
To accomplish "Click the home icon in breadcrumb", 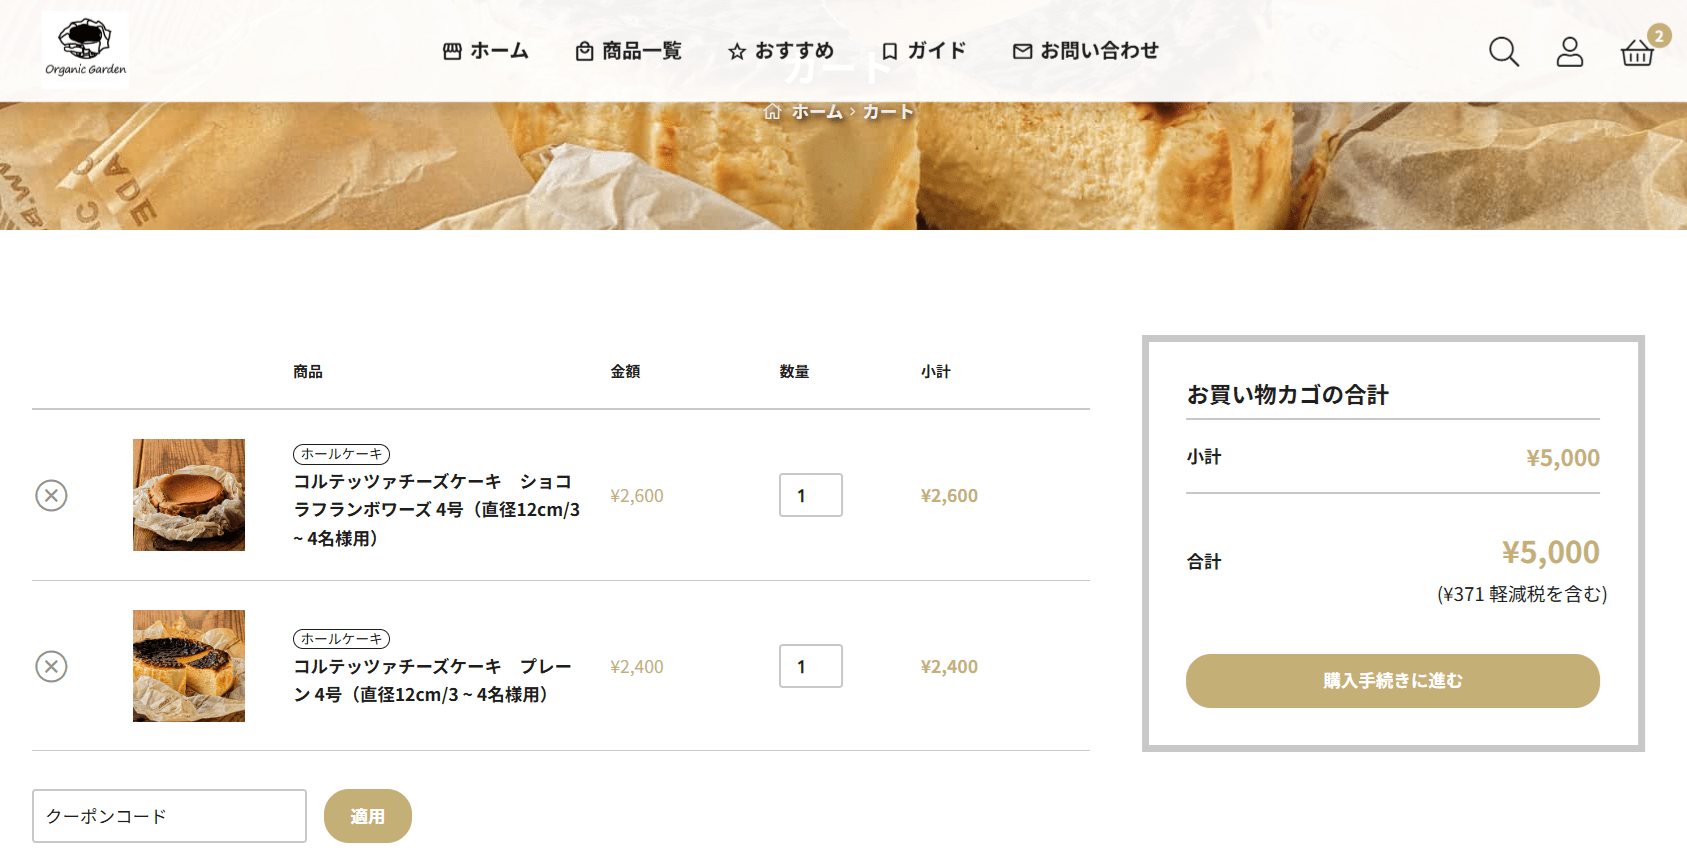I will [772, 111].
